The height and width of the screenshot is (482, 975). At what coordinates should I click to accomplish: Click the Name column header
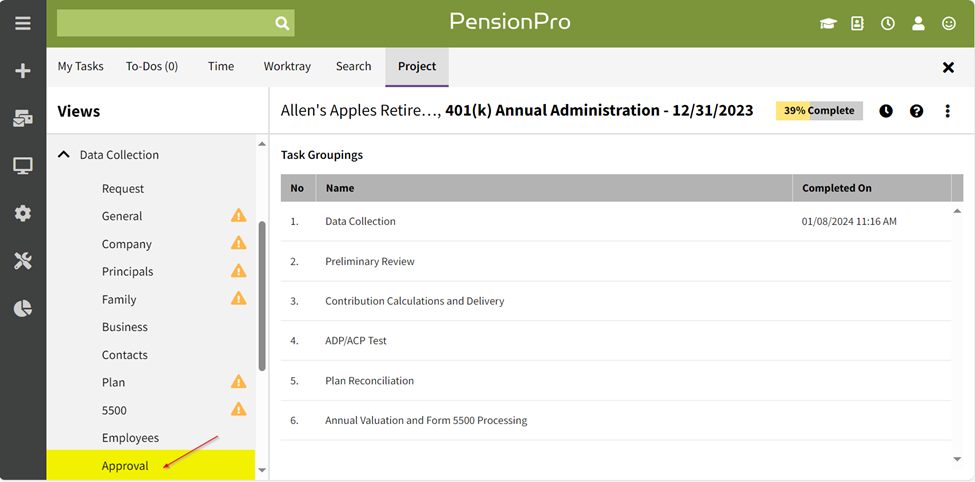tap(554, 188)
